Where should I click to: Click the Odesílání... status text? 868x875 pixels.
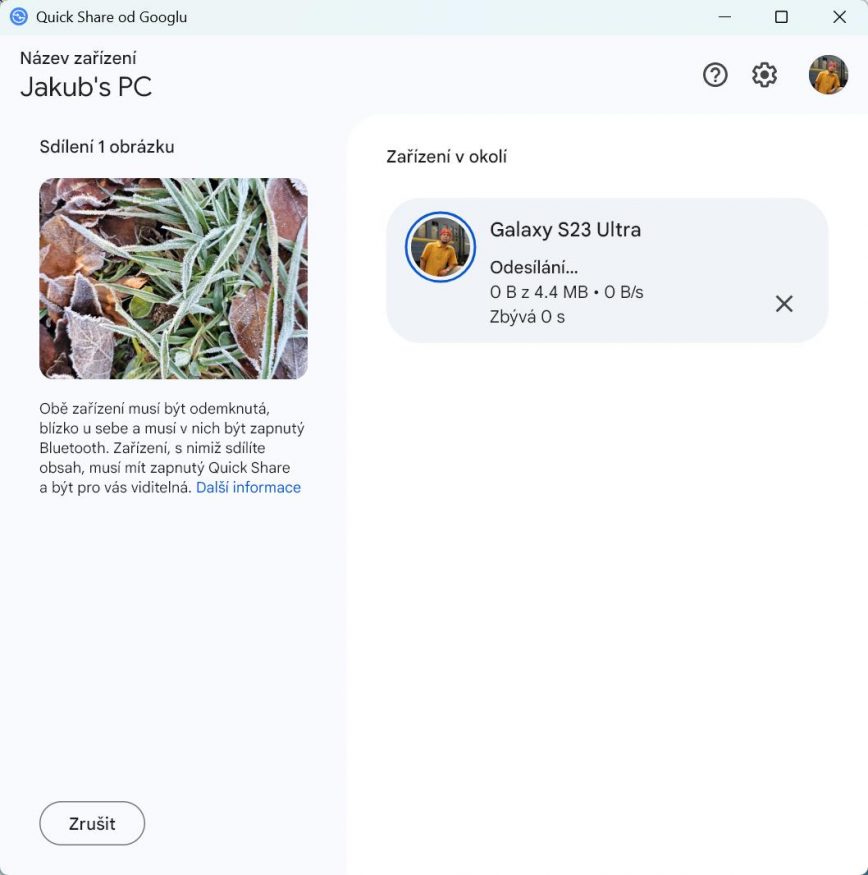pos(534,267)
